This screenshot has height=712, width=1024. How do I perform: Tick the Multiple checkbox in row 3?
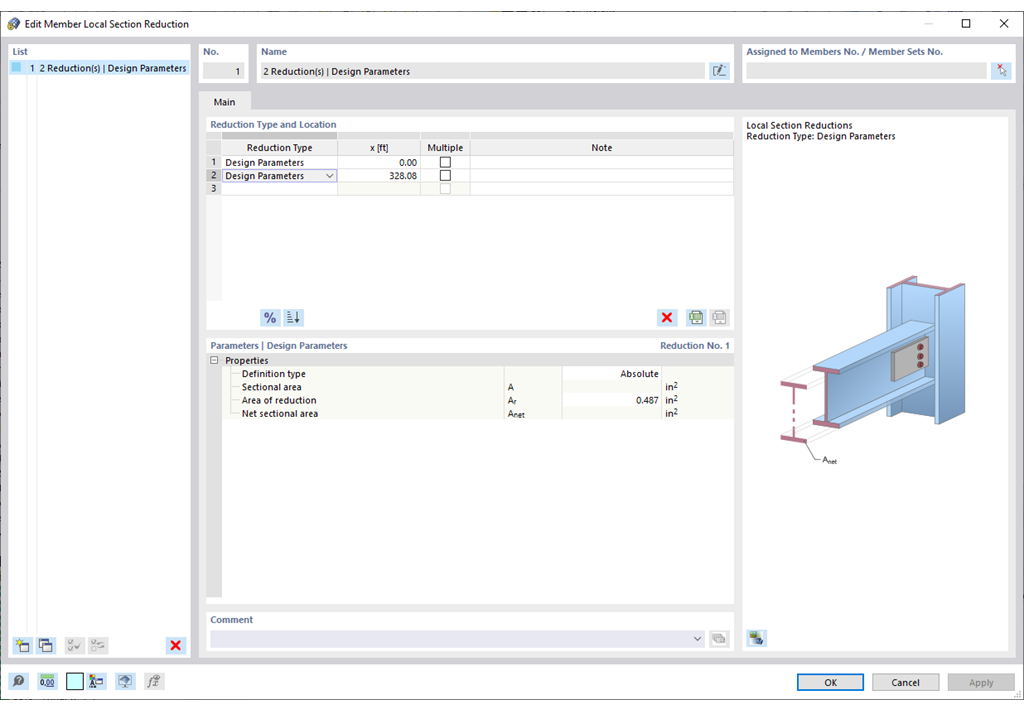click(444, 187)
